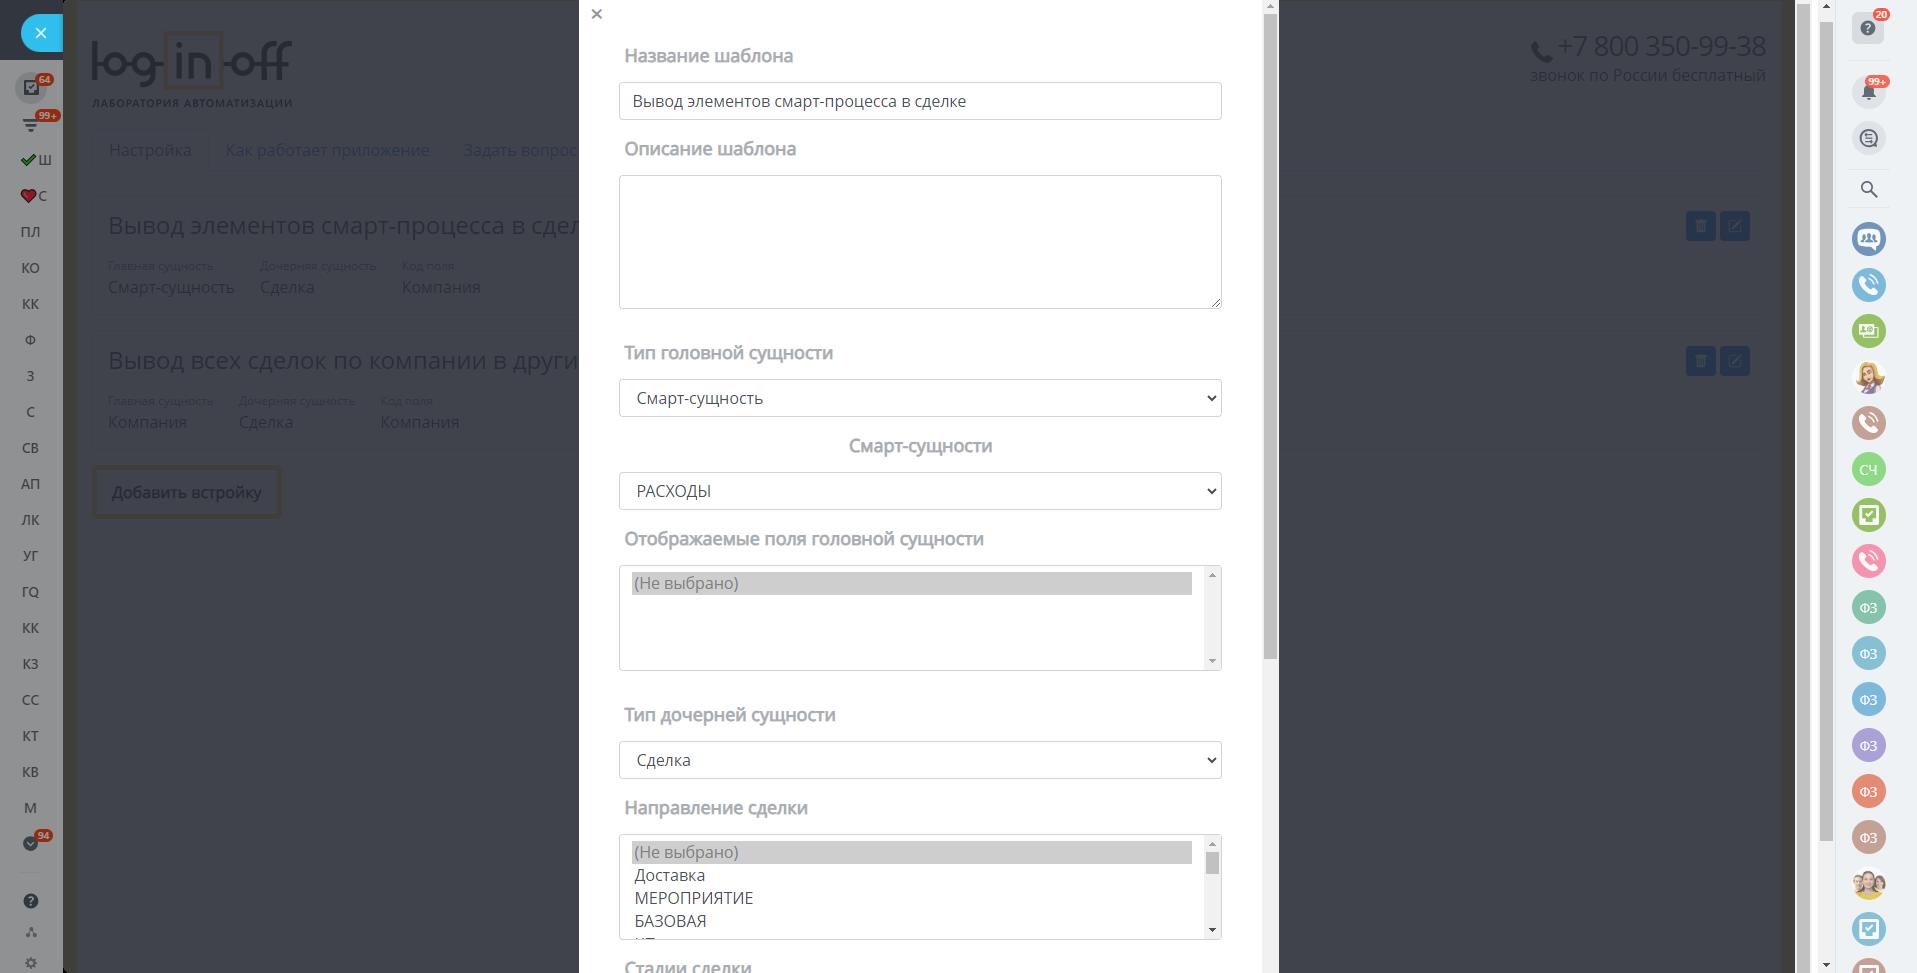Click the left sidebar question mark icon

pyautogui.click(x=31, y=901)
